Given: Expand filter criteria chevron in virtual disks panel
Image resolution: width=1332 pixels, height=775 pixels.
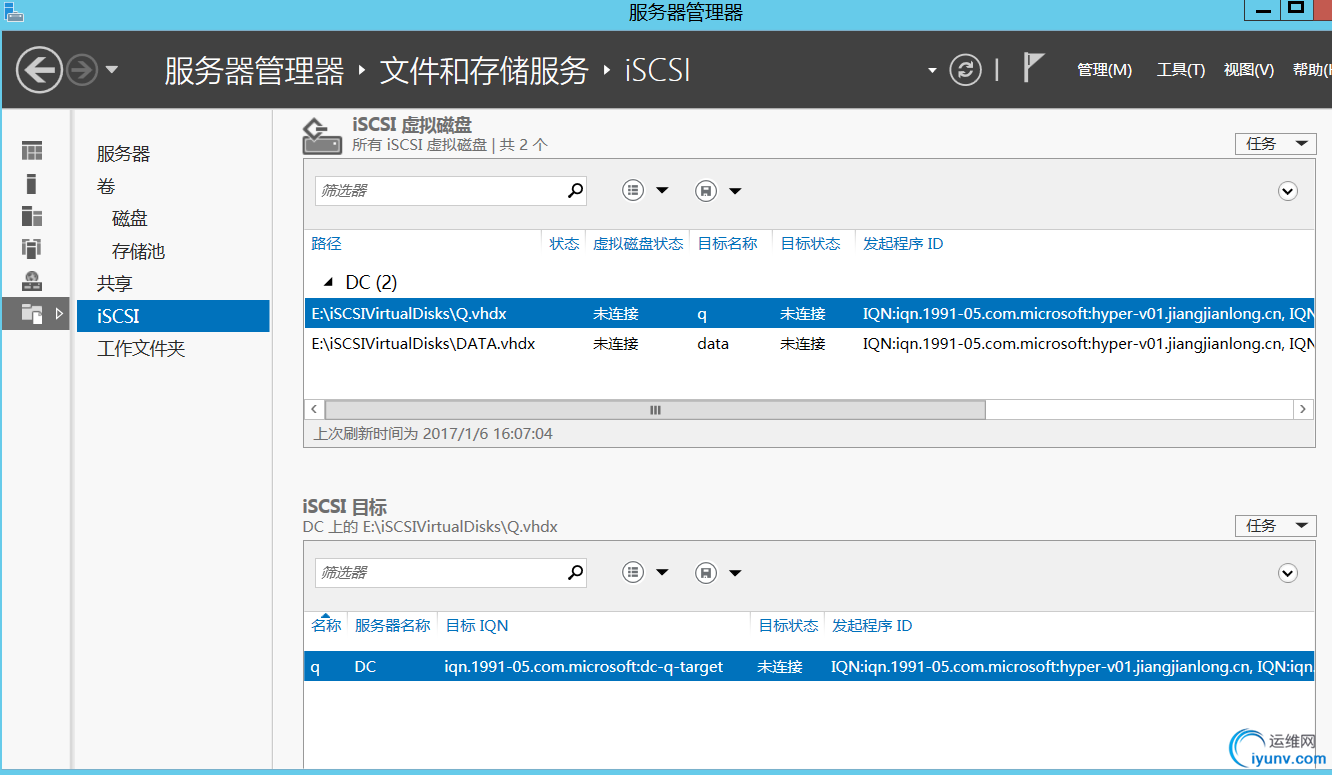Looking at the screenshot, I should coord(1288,191).
